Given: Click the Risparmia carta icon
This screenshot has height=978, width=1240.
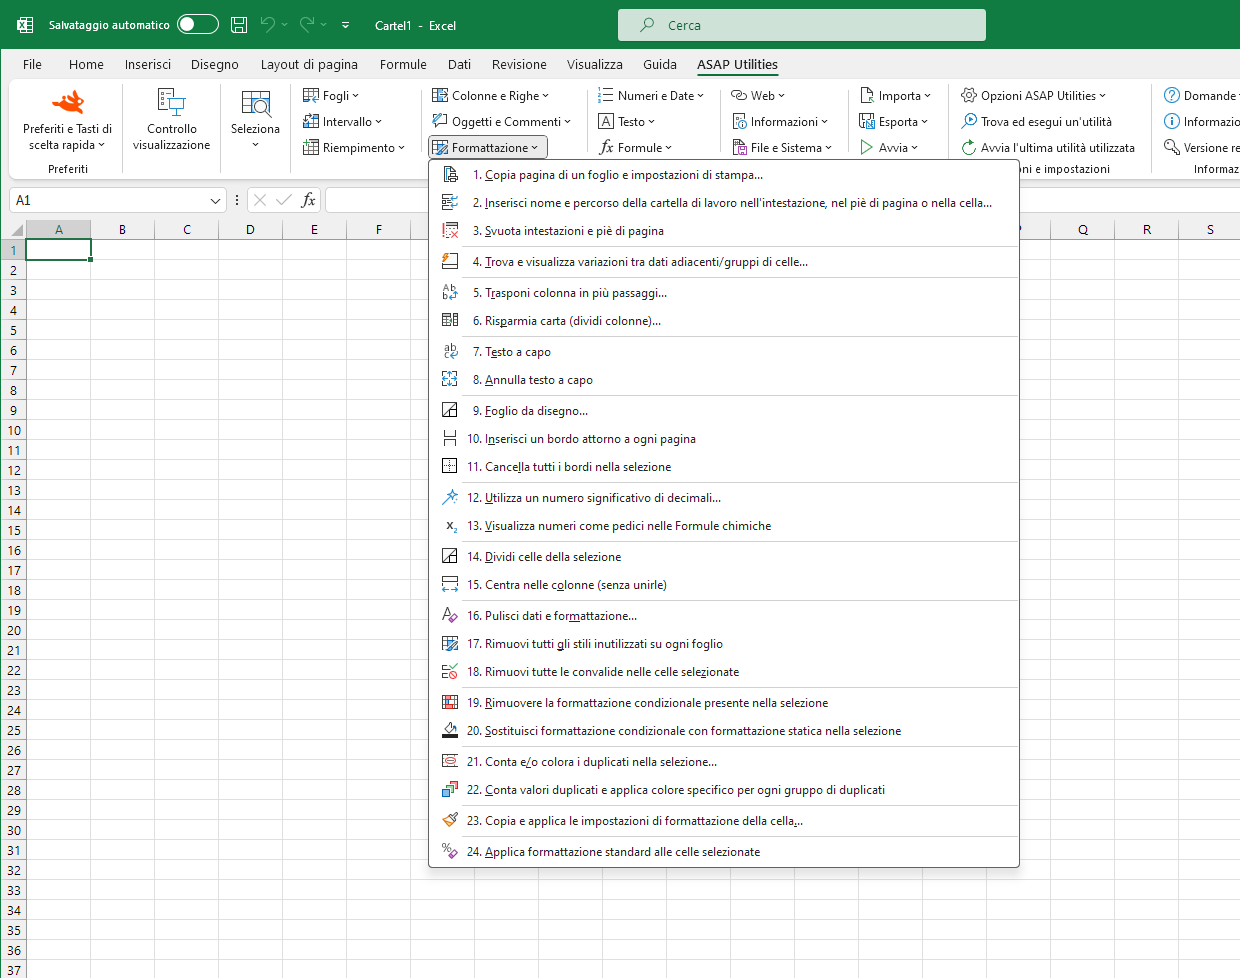Looking at the screenshot, I should 450,321.
